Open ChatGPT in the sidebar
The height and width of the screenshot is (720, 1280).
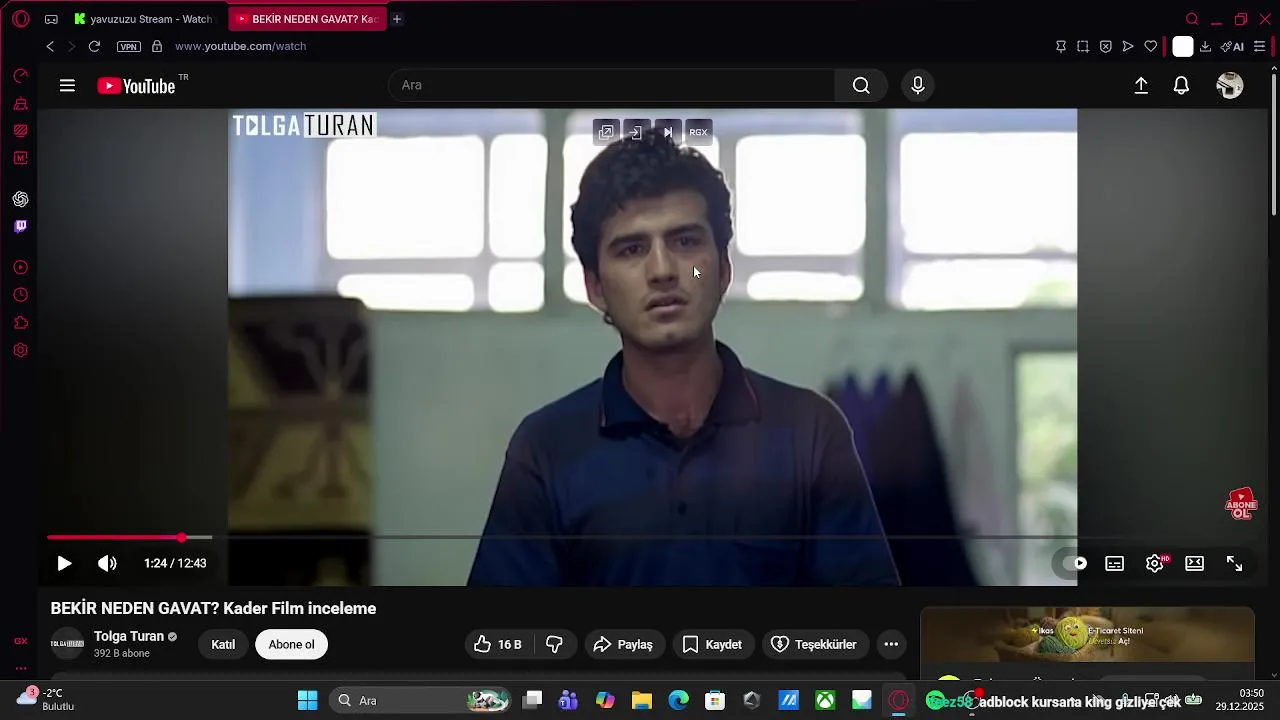pos(20,199)
